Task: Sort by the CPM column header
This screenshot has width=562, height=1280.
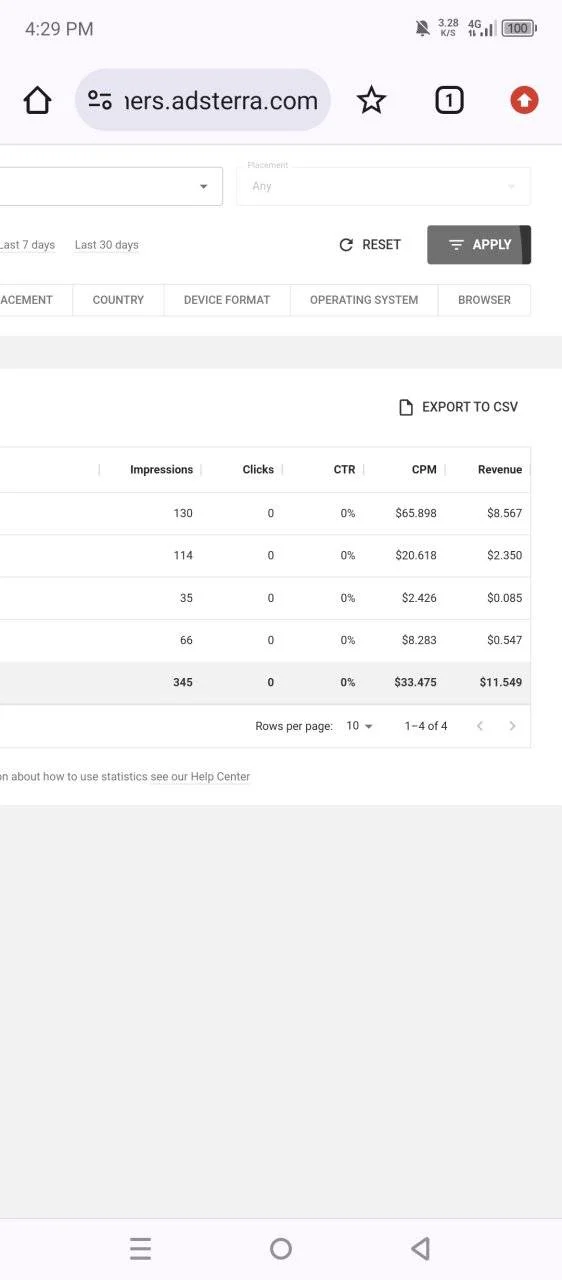Action: click(x=424, y=470)
